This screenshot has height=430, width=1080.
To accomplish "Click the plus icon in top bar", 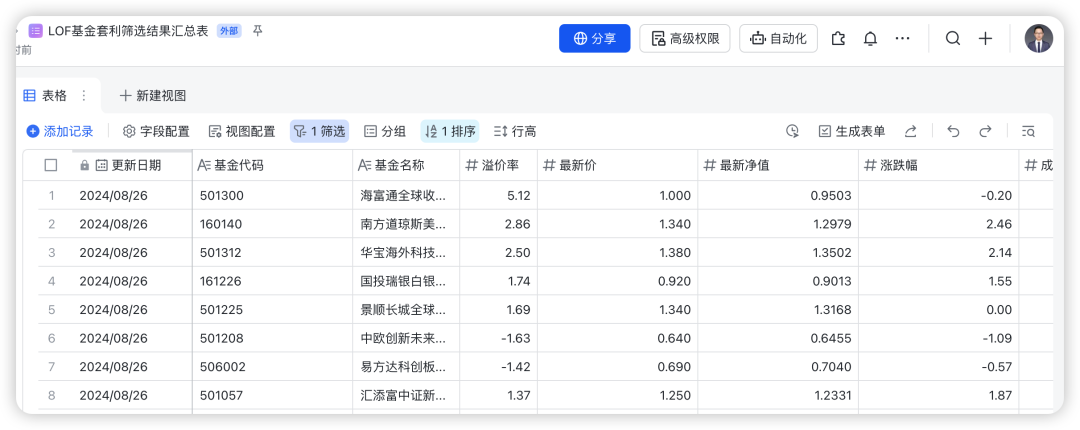I will [985, 39].
